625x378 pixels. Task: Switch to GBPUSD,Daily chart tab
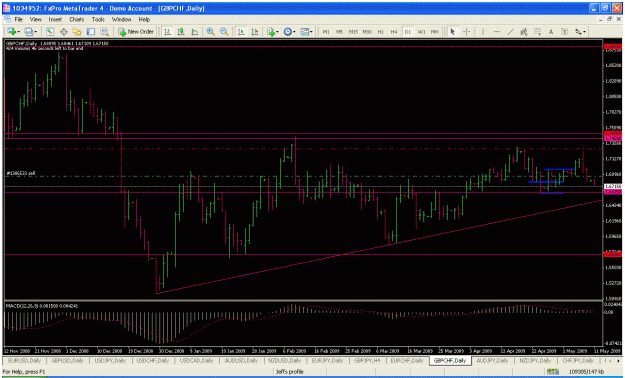pos(67,360)
